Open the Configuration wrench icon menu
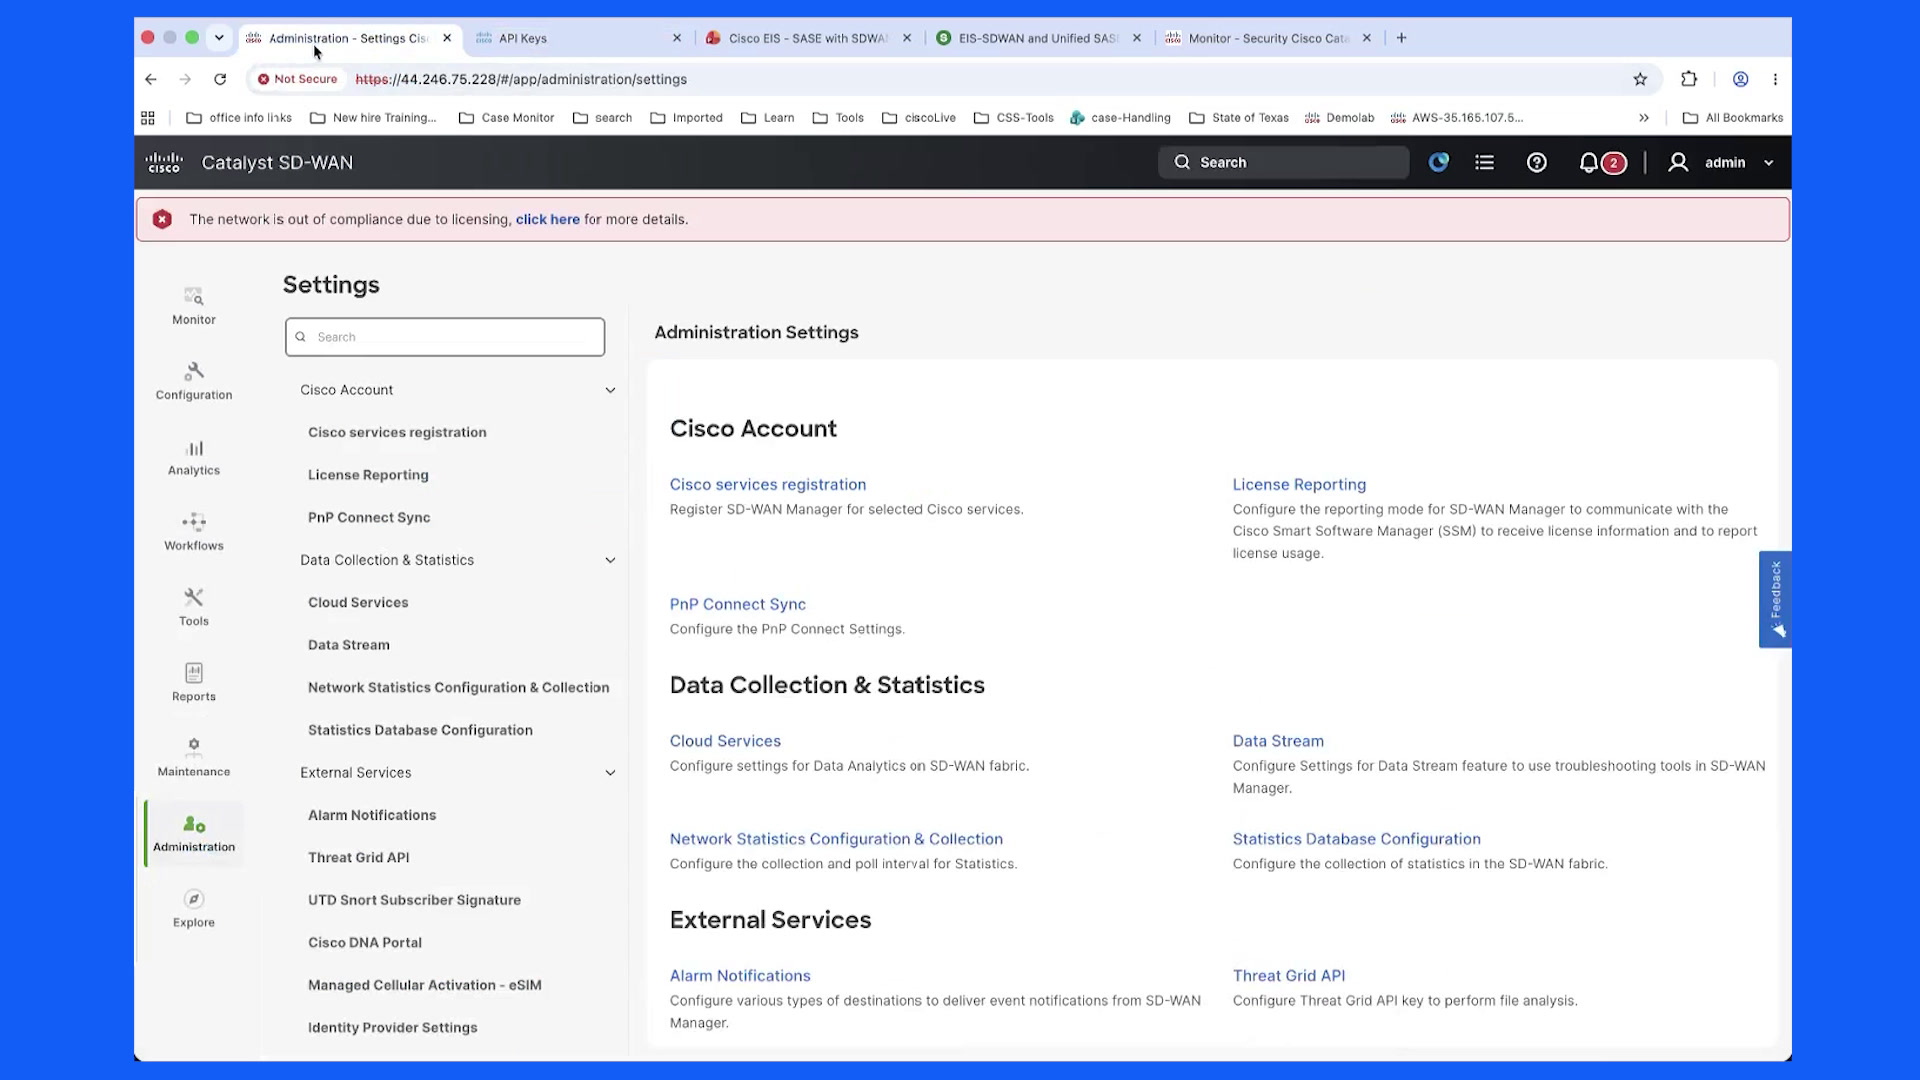 pyautogui.click(x=193, y=381)
